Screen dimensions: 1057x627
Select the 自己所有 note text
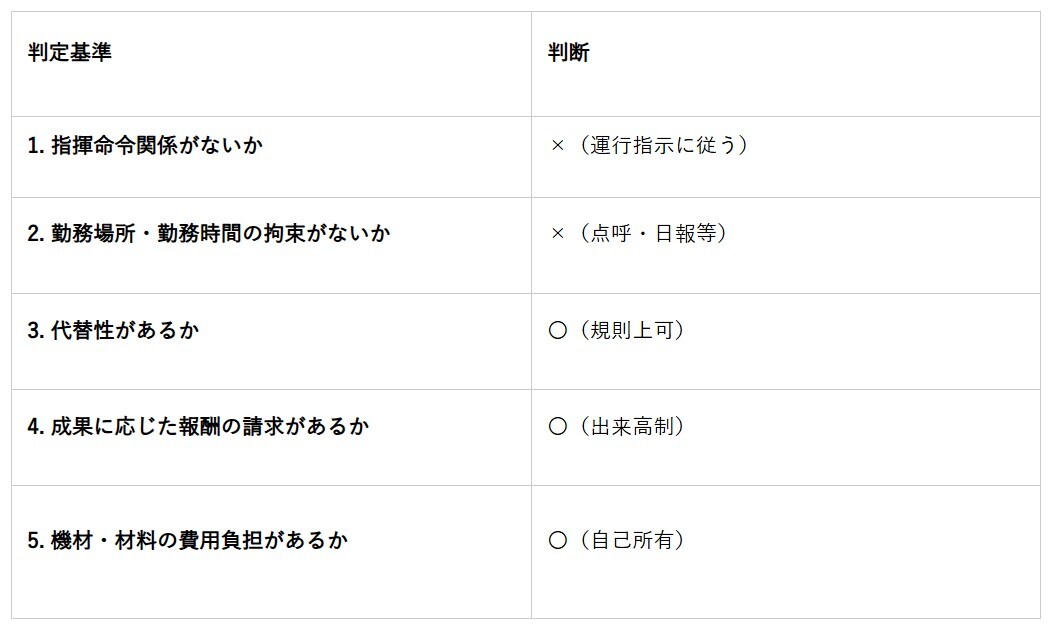pos(627,540)
